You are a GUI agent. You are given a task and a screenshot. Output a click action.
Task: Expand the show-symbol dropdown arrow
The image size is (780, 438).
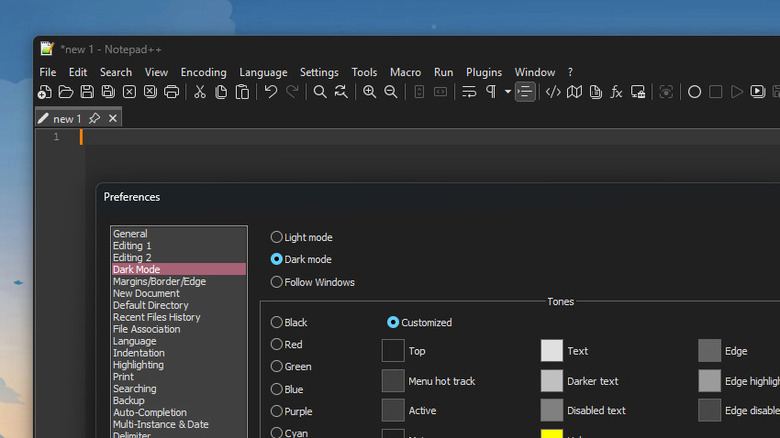(x=508, y=92)
